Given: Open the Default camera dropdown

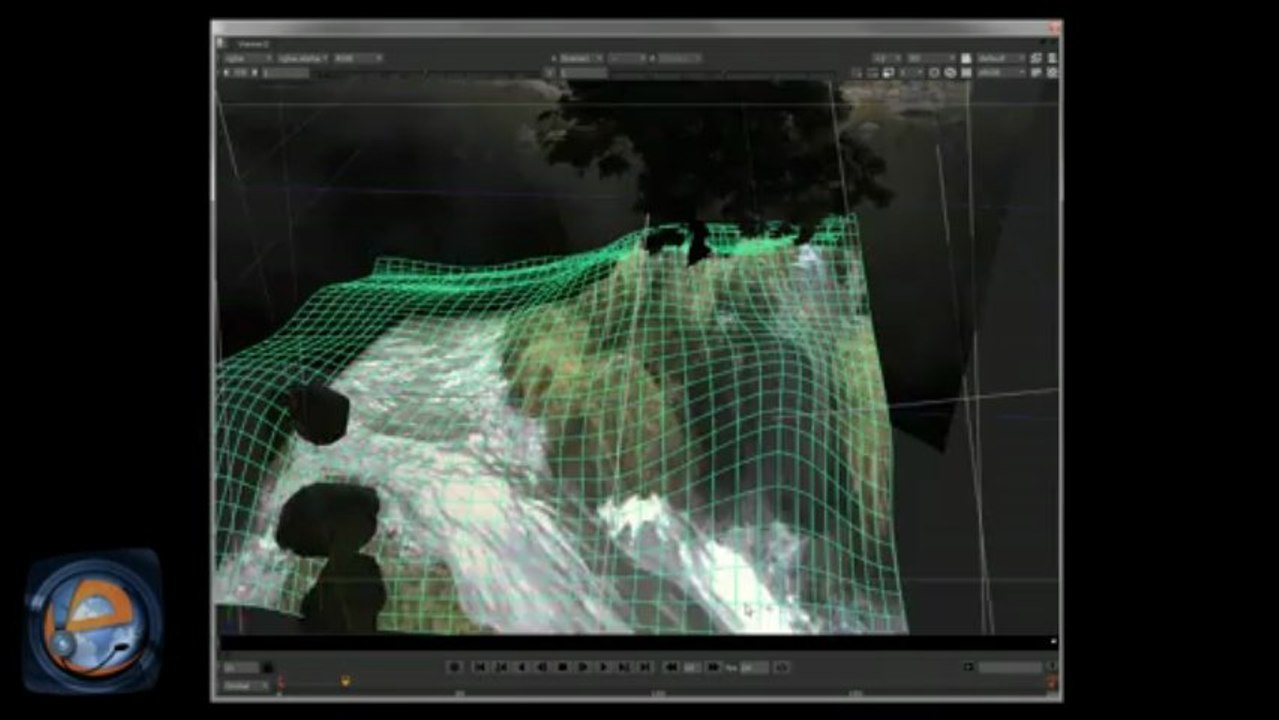Looking at the screenshot, I should (x=1001, y=58).
